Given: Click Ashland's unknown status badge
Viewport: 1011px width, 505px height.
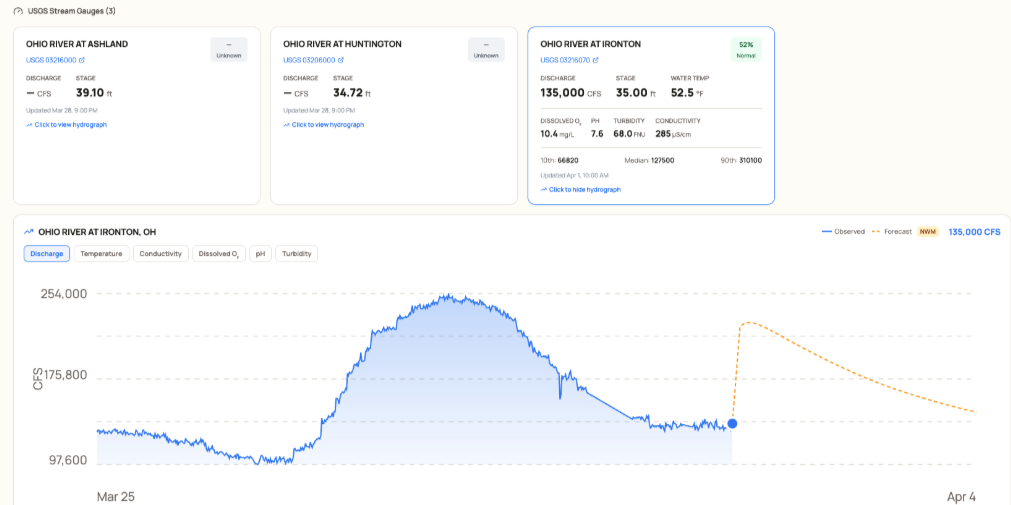Looking at the screenshot, I should pos(229,50).
